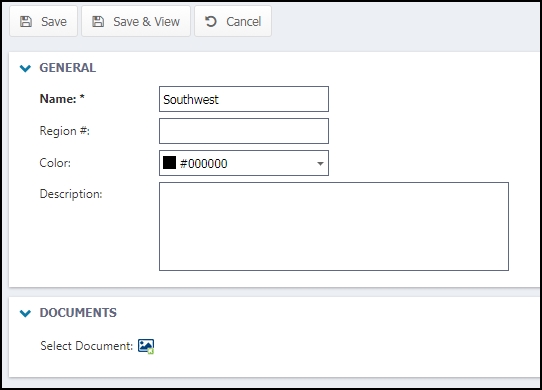Click the Select Document label
542x390 pixels.
(86, 346)
